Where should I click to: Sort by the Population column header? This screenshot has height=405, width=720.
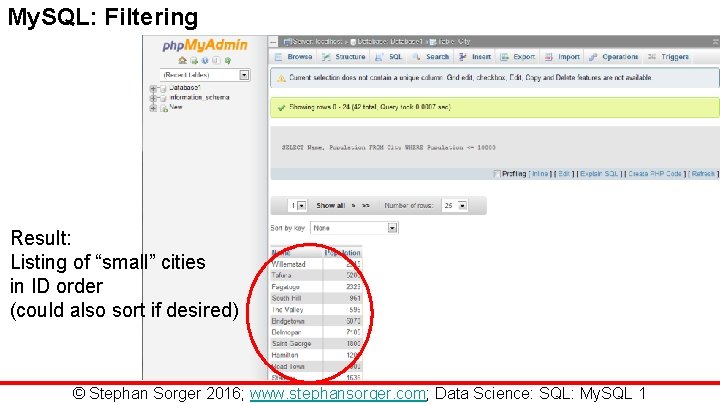(343, 253)
